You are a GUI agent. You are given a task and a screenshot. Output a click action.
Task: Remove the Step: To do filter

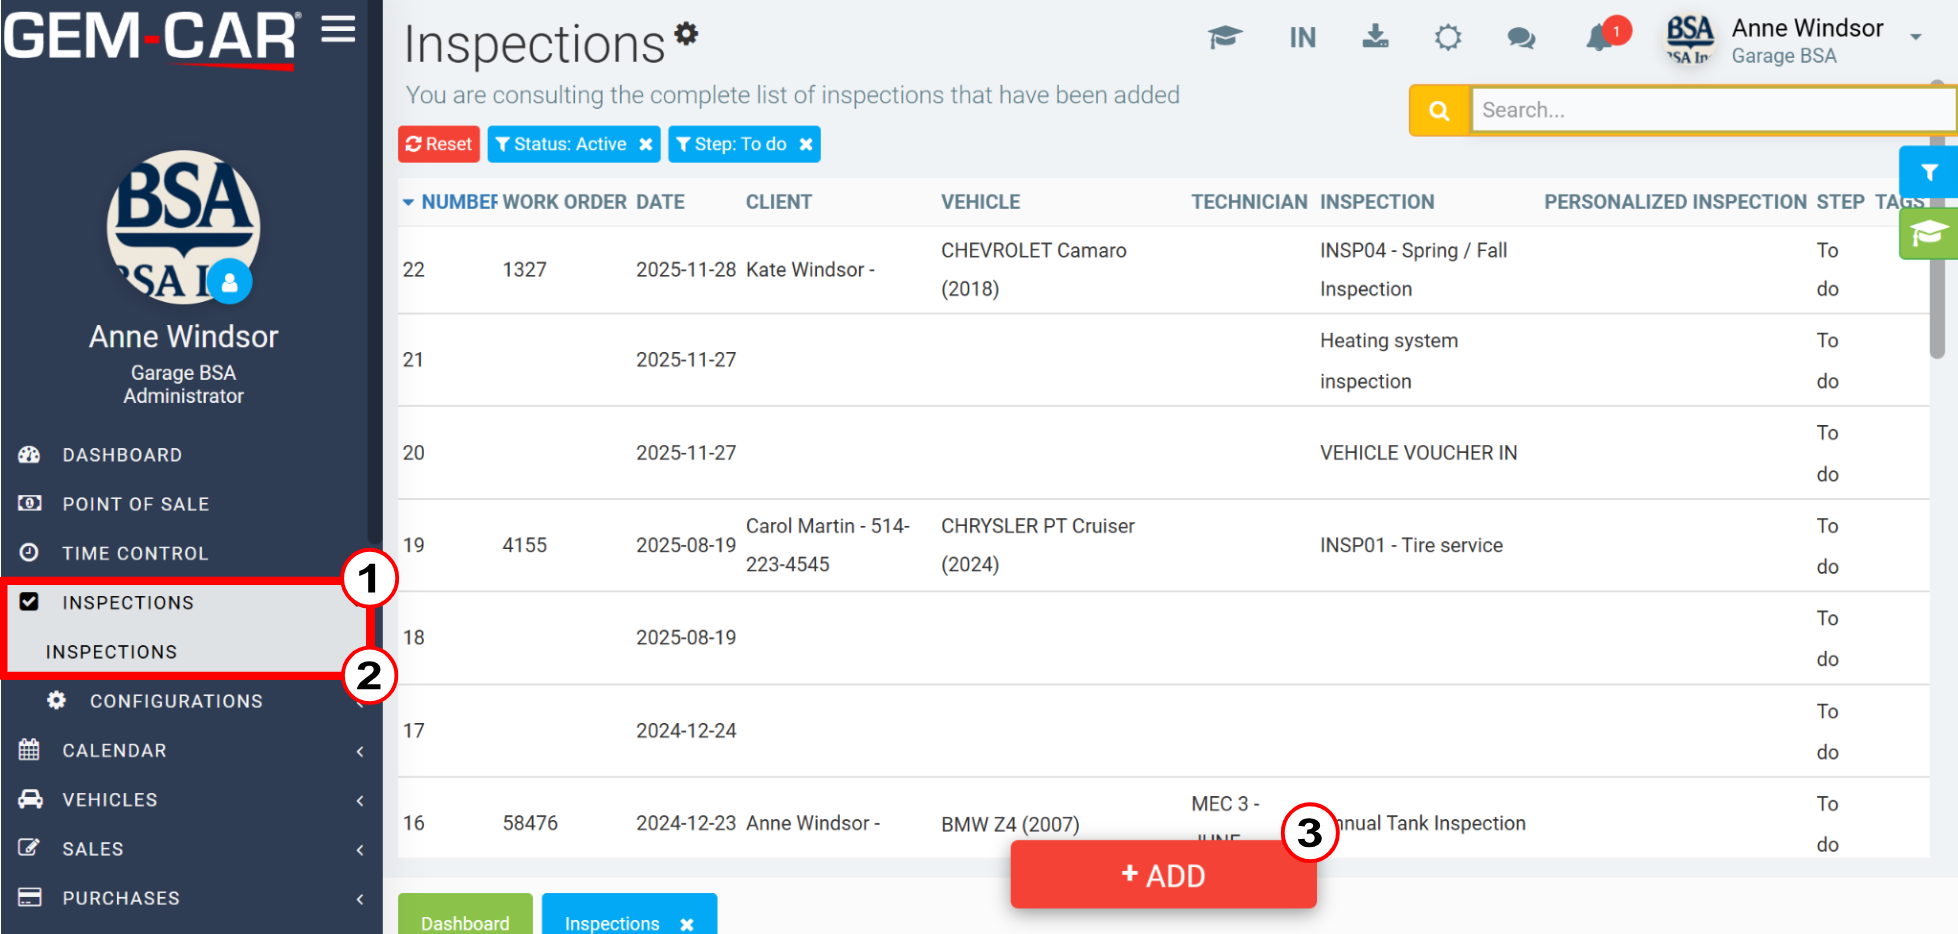pyautogui.click(x=806, y=144)
